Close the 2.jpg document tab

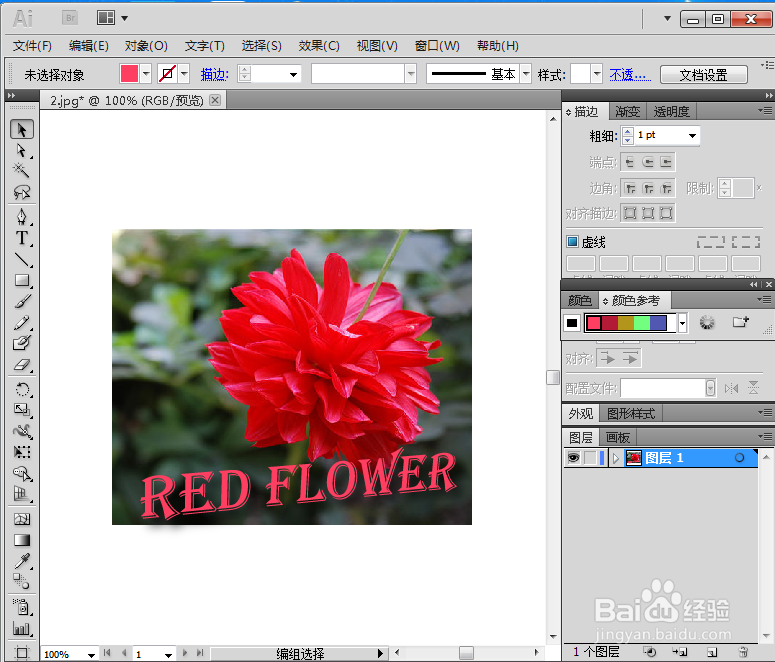[x=215, y=100]
